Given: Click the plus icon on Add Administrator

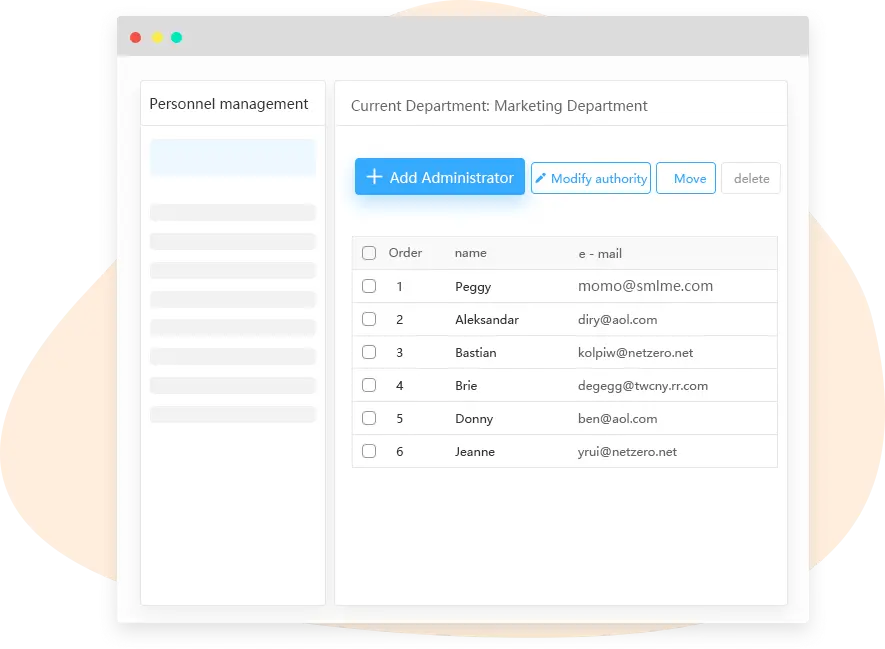Looking at the screenshot, I should coord(374,177).
